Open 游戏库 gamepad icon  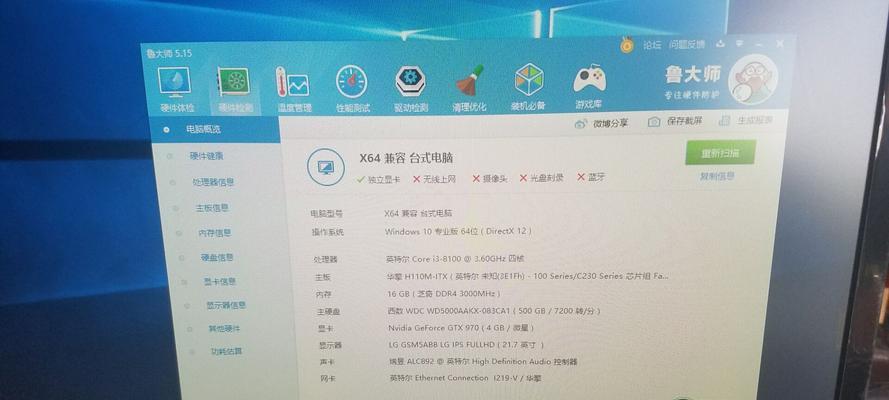point(589,79)
